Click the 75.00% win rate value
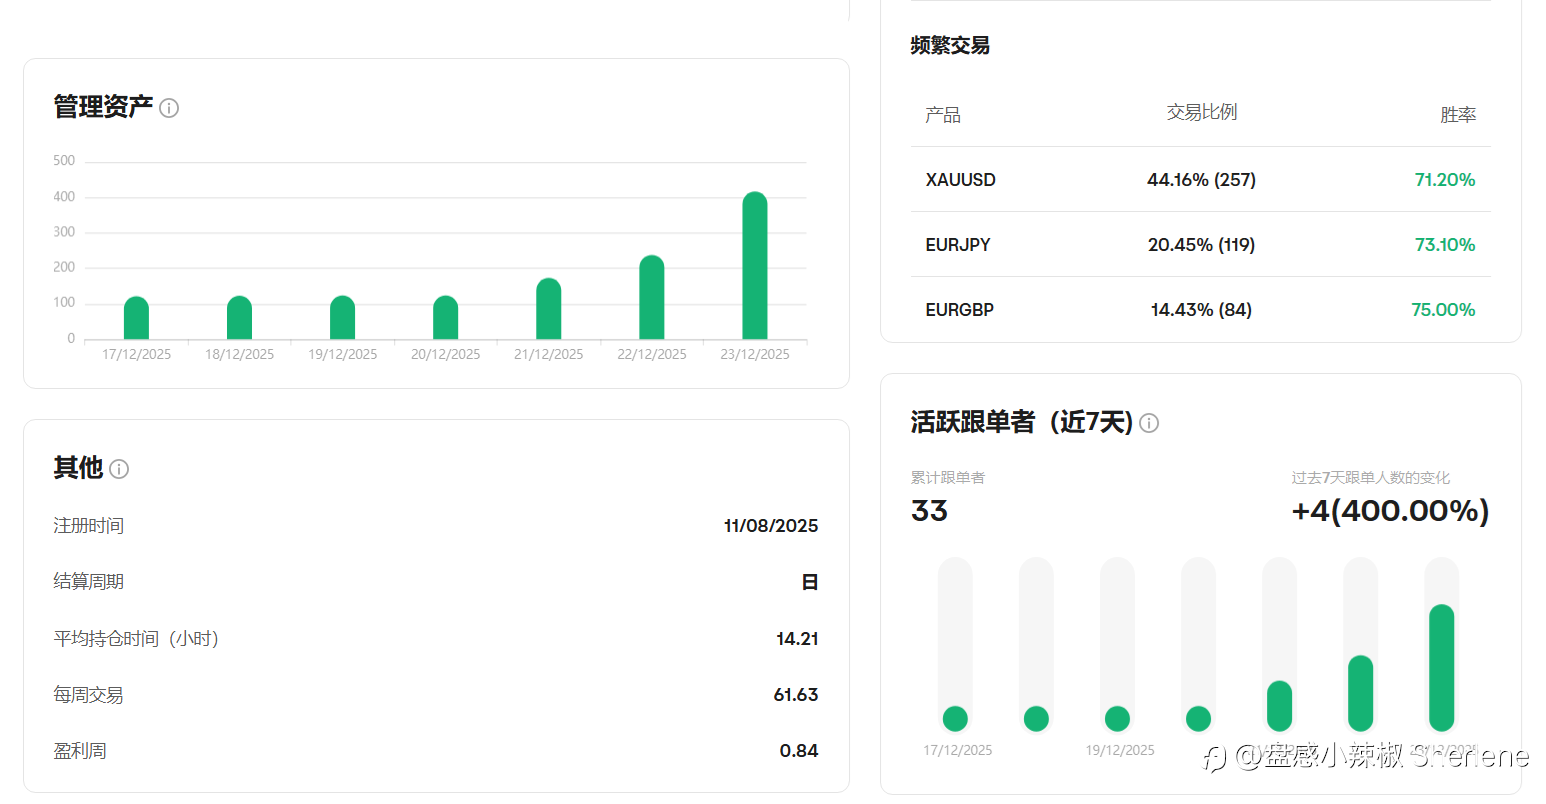Image resolution: width=1546 pixels, height=804 pixels. [x=1443, y=310]
